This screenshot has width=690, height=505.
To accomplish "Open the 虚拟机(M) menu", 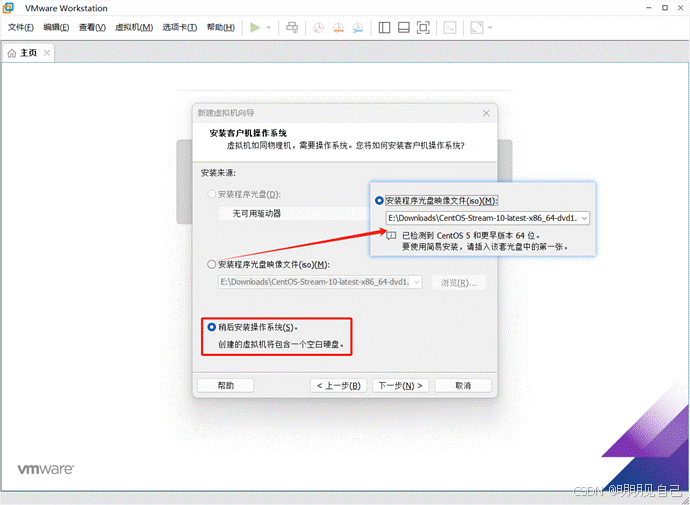I will tap(134, 27).
